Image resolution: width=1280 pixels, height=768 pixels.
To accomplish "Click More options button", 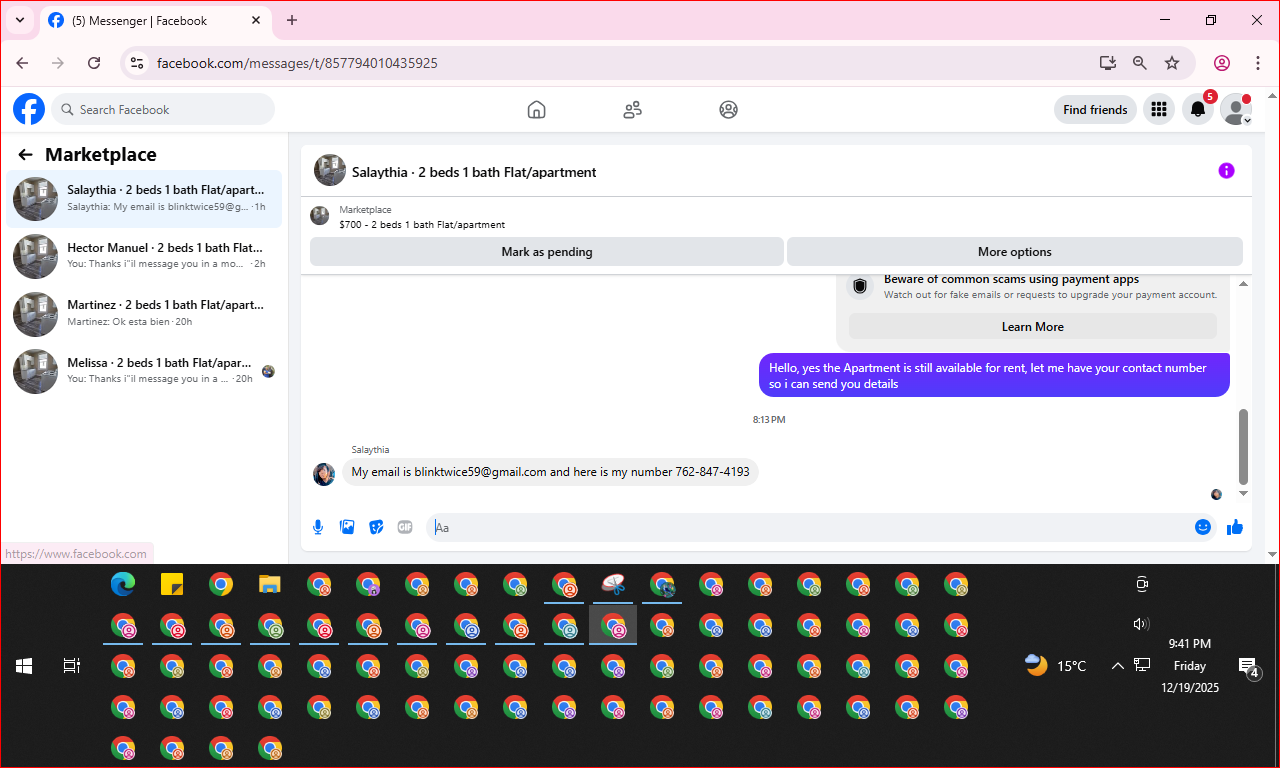I will click(x=1015, y=252).
